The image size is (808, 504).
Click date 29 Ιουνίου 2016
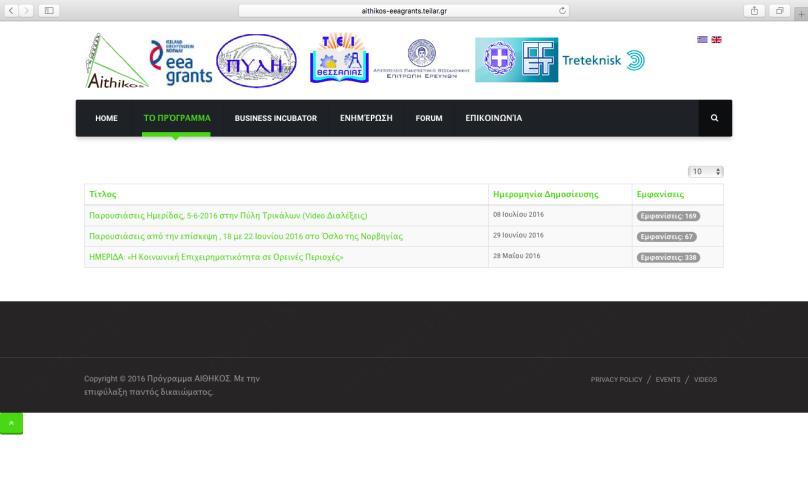click(x=518, y=235)
